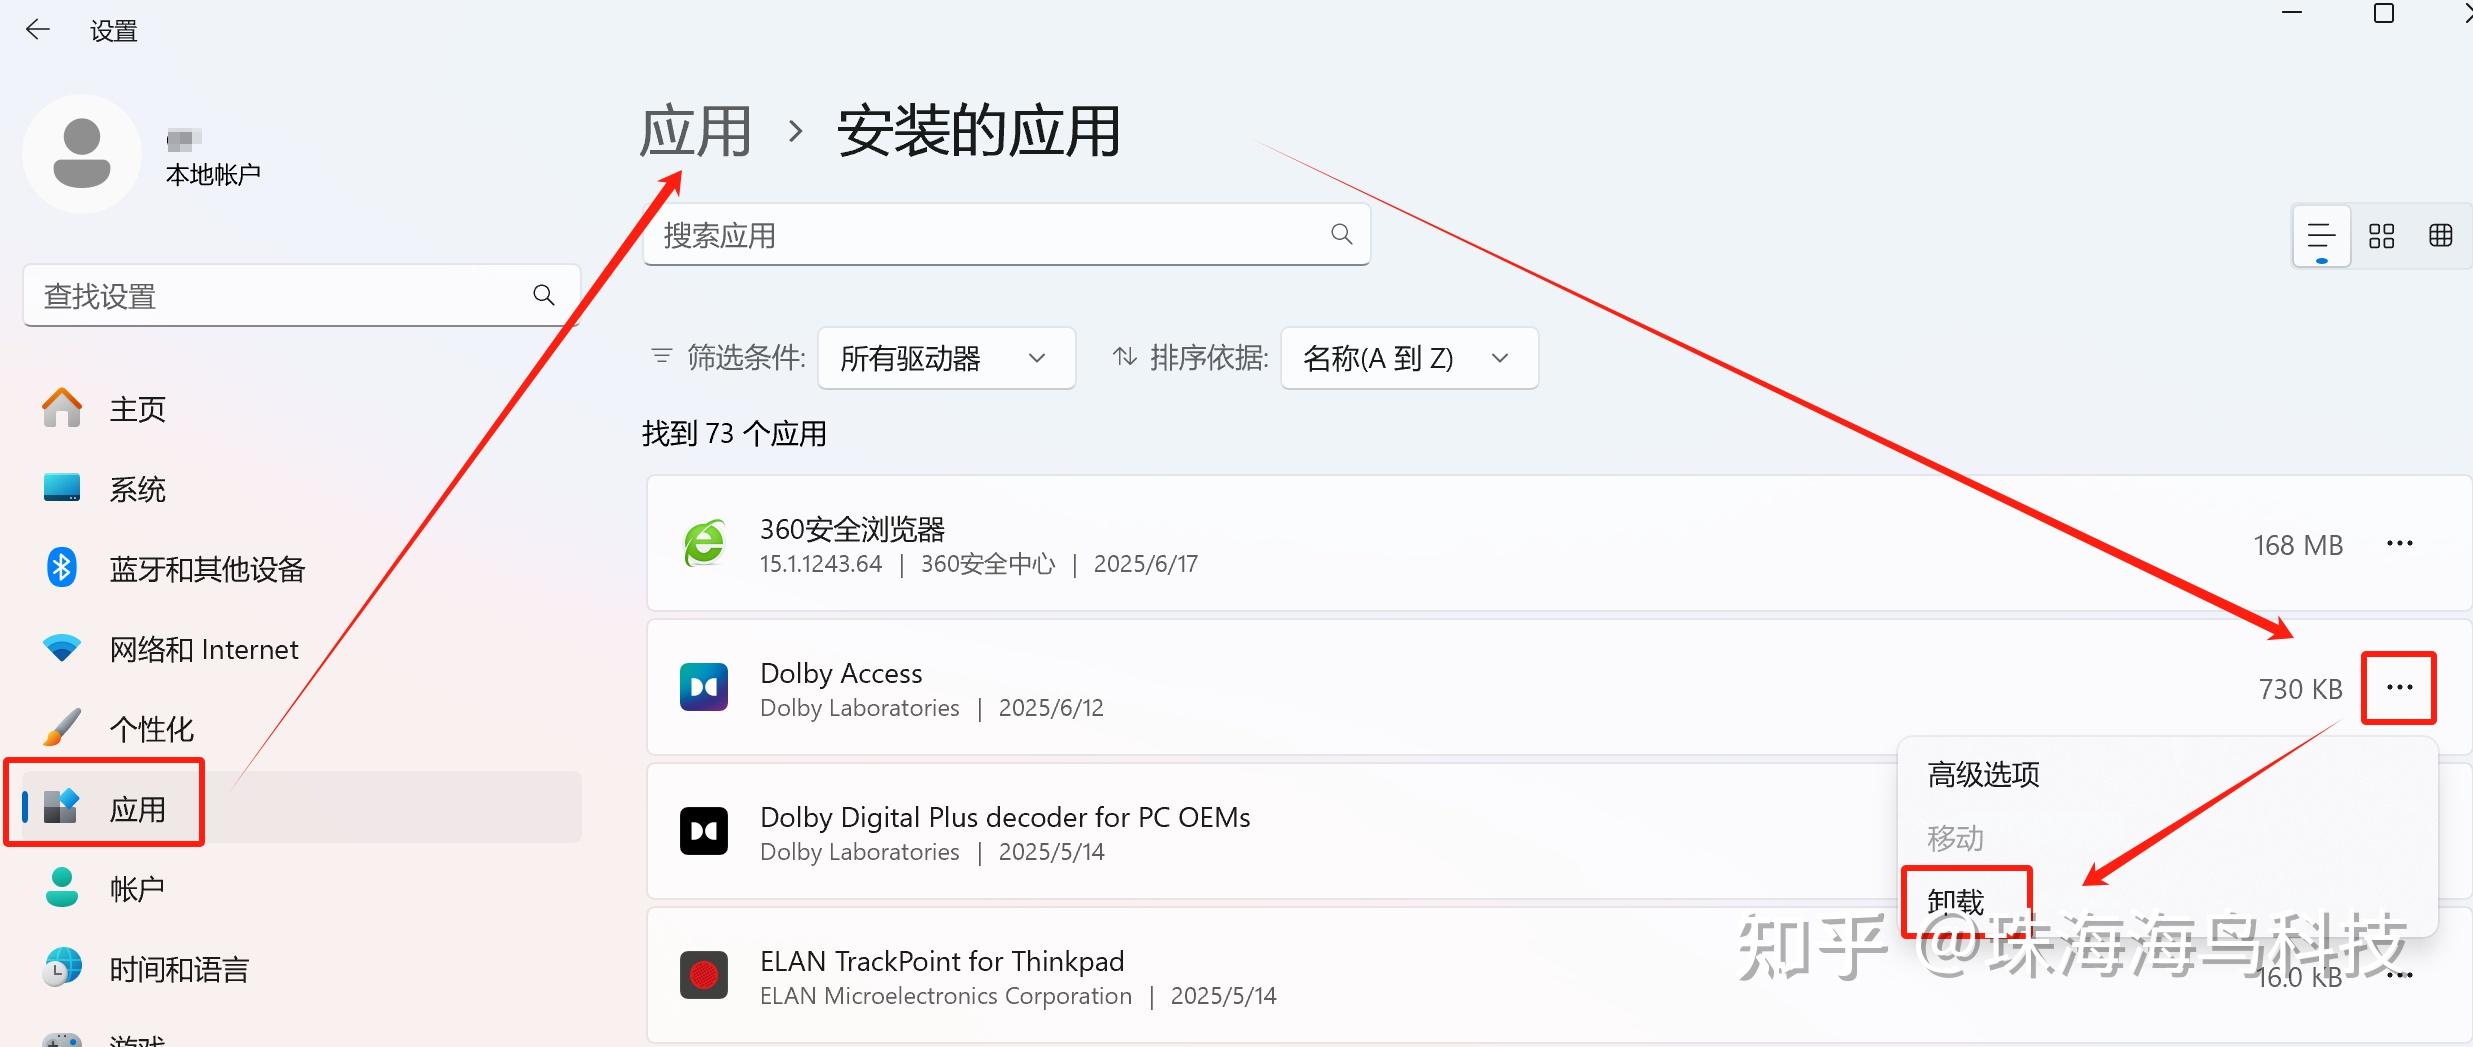This screenshot has height=1047, width=2473.
Task: Switch to grid view layout
Action: pyautogui.click(x=2382, y=236)
